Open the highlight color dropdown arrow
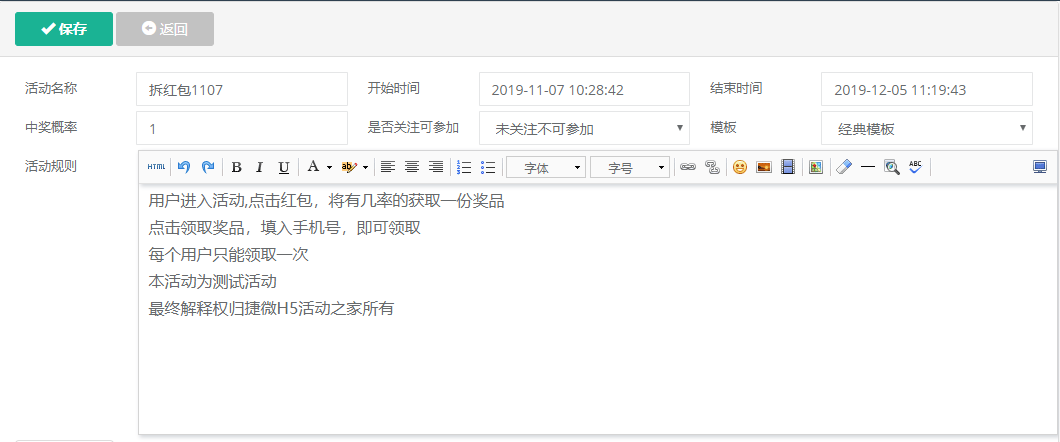This screenshot has height=442, width=1060. click(366, 167)
